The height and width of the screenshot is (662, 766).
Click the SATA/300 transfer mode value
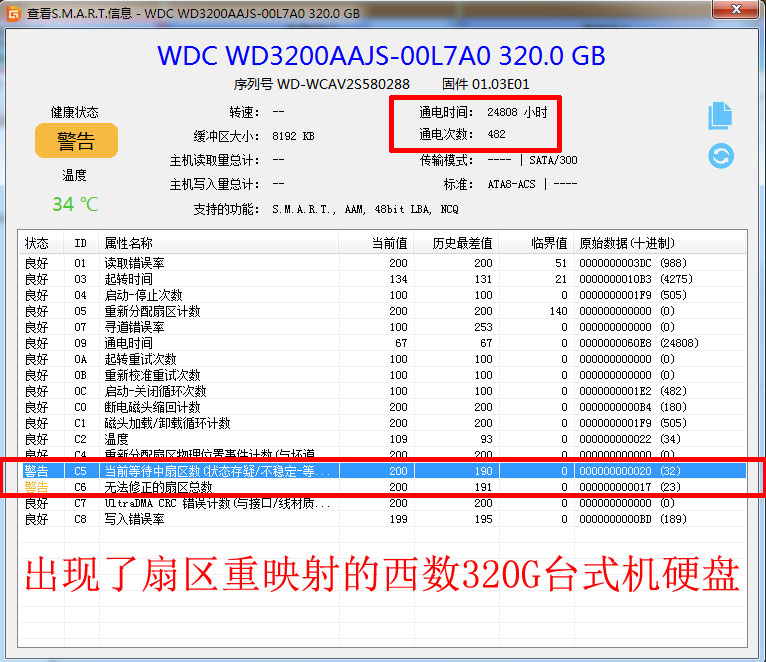click(x=553, y=160)
